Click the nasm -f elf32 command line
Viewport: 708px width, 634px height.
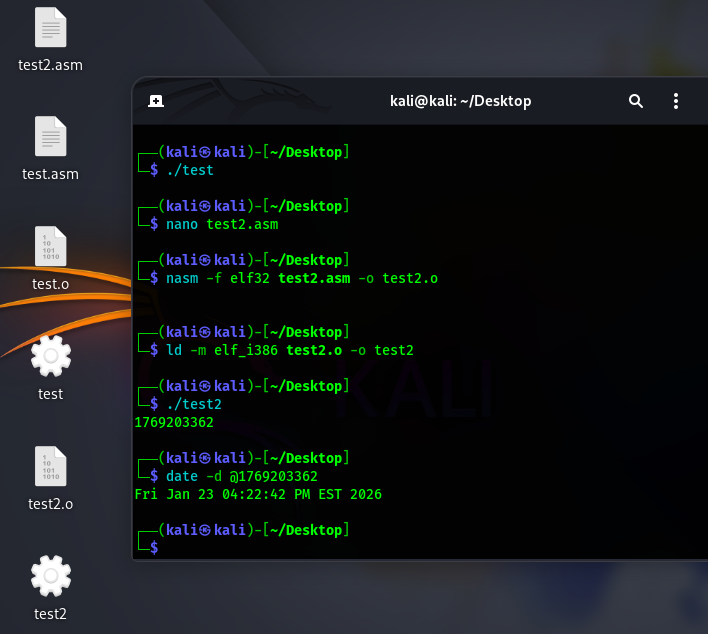point(302,278)
